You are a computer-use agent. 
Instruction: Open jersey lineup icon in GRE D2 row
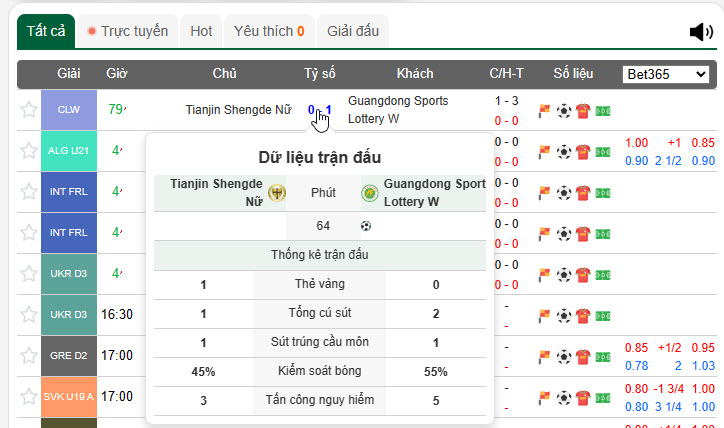[x=583, y=355]
